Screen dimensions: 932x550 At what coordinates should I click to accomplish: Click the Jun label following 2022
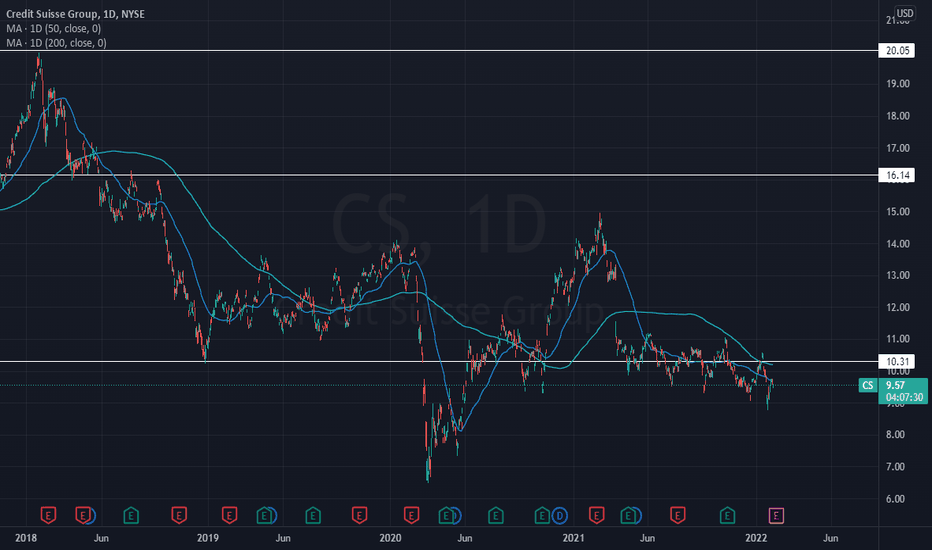[830, 538]
